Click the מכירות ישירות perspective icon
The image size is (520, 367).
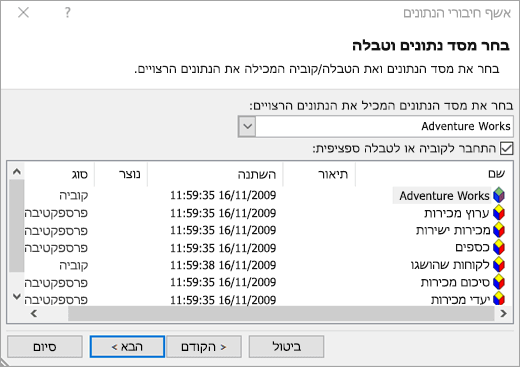(499, 230)
